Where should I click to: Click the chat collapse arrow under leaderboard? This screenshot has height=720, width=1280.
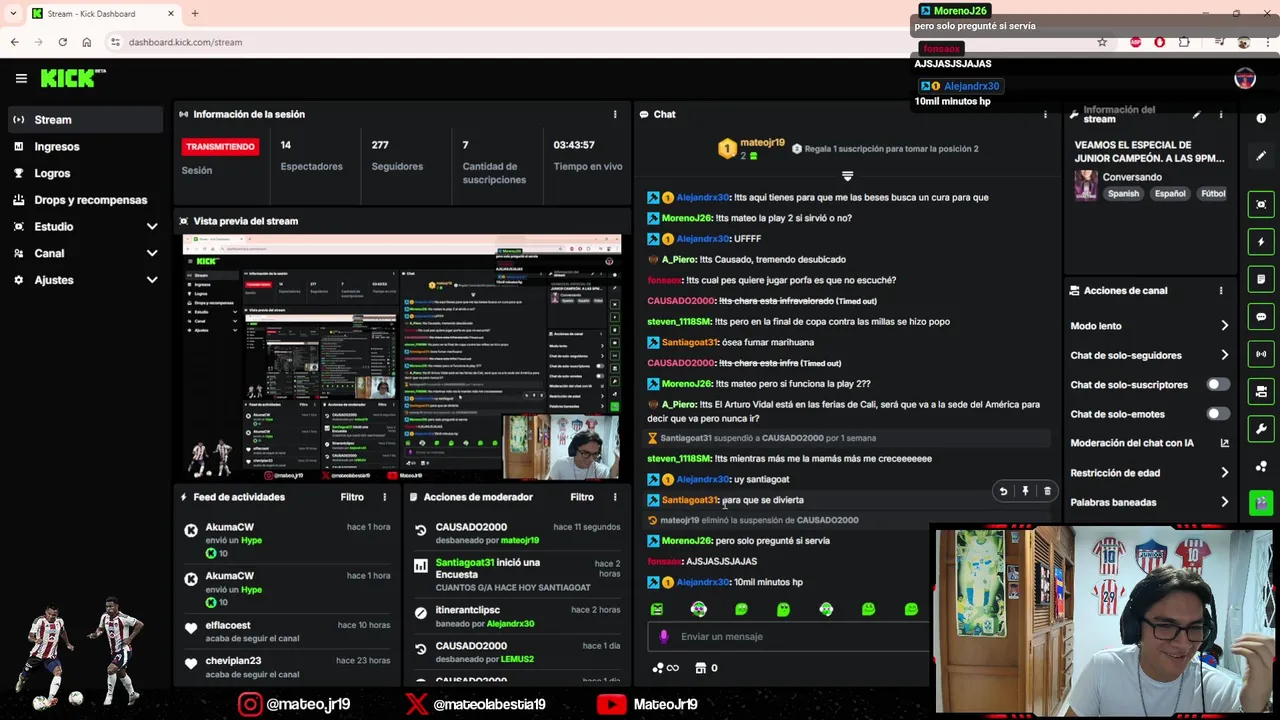(x=847, y=176)
